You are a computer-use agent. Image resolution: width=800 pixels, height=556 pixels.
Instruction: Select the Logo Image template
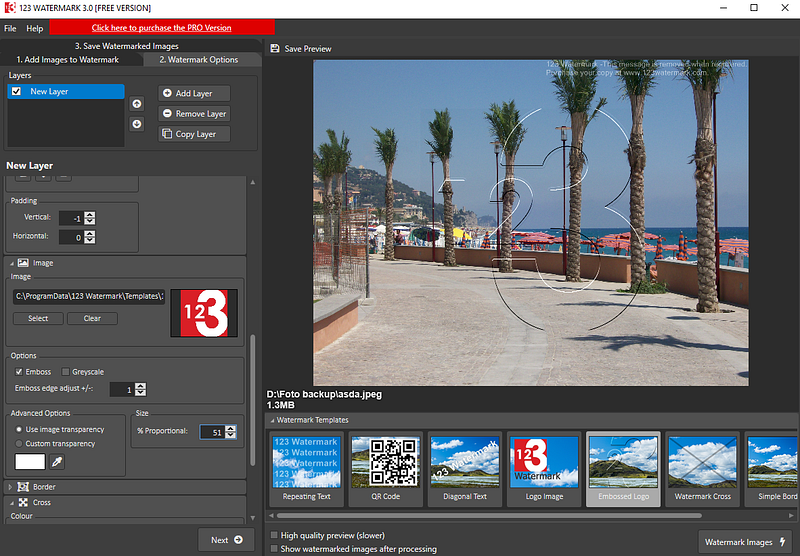click(x=544, y=469)
